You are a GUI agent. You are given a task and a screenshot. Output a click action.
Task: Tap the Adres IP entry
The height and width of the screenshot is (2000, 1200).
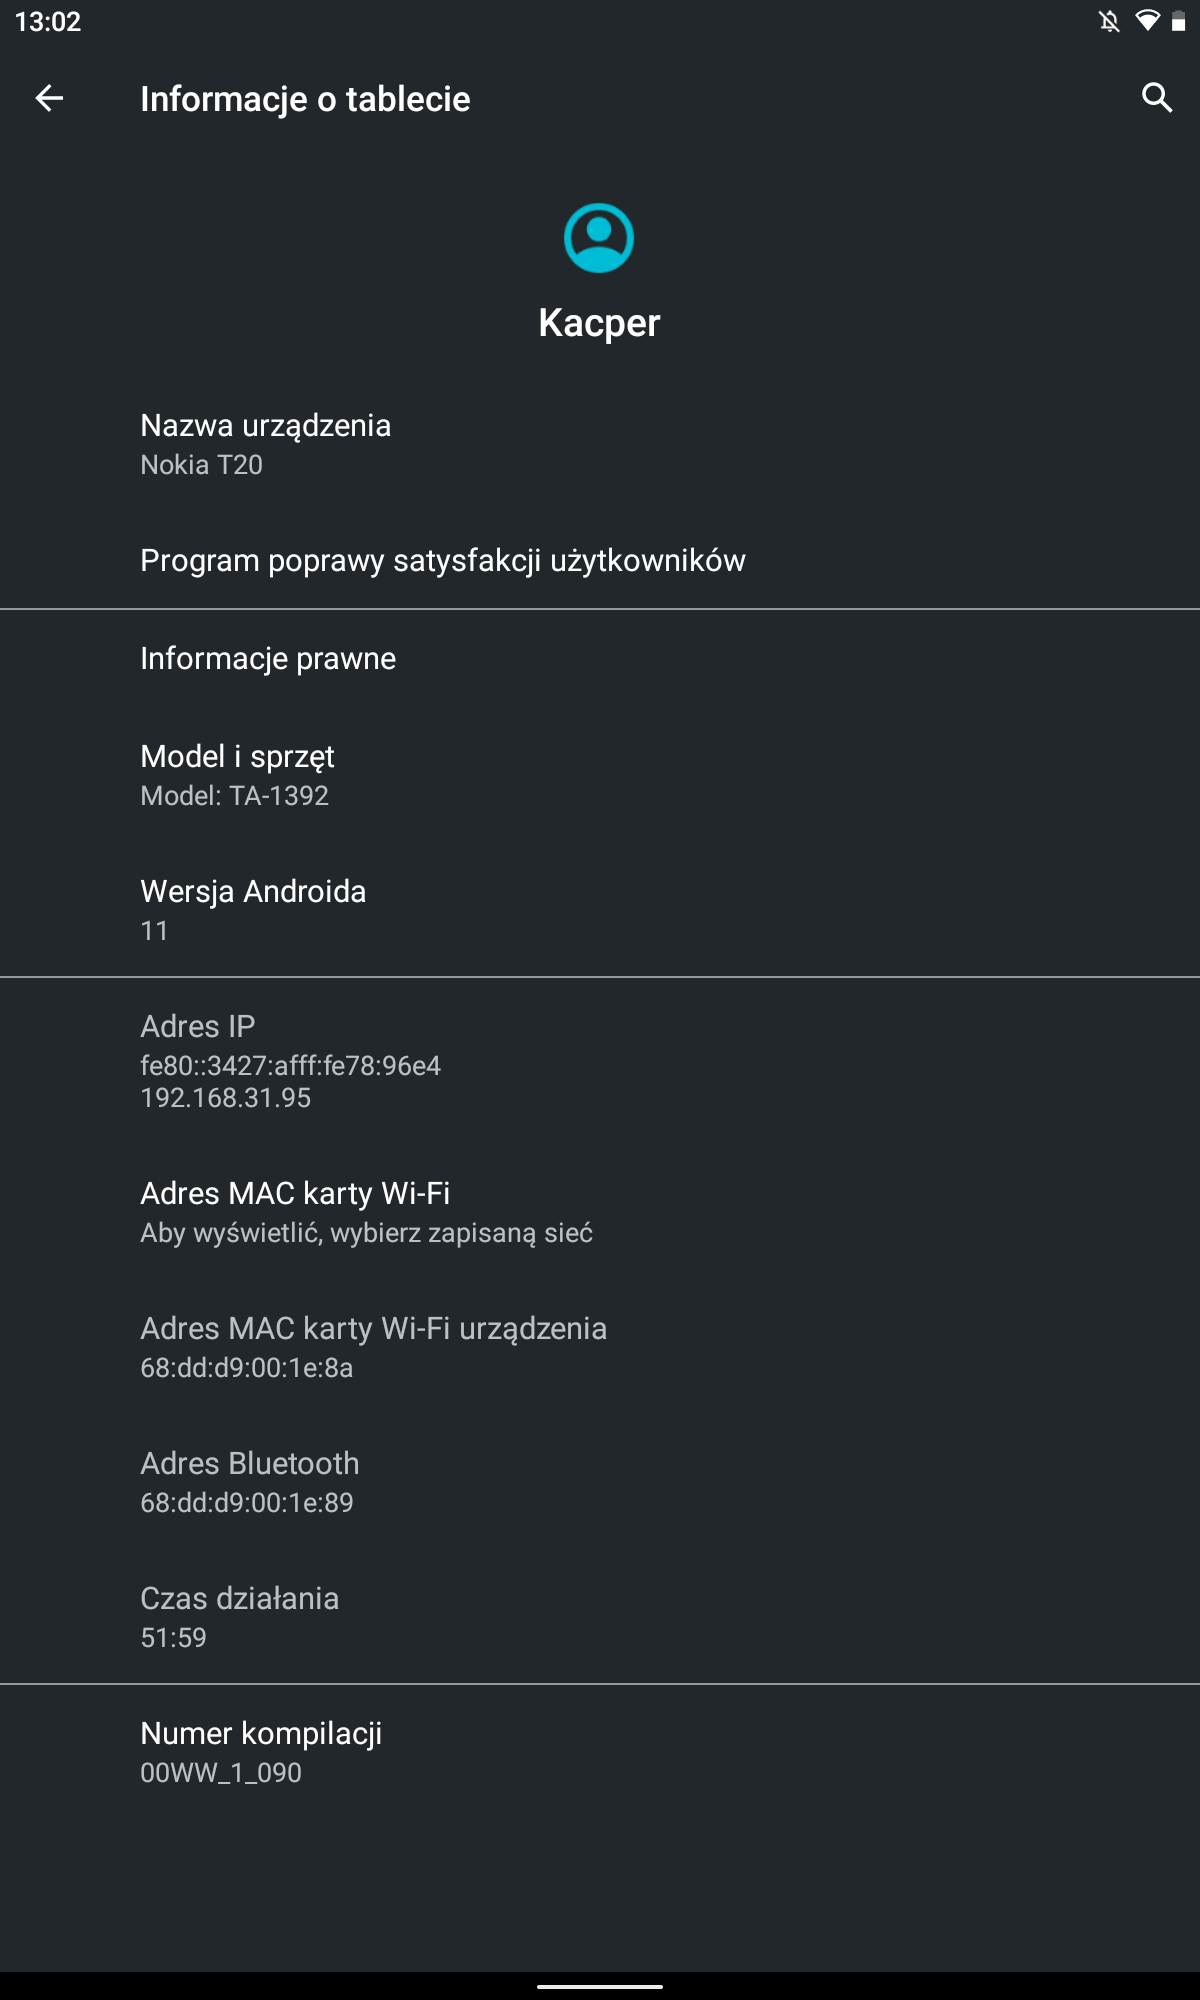pyautogui.click(x=600, y=1061)
